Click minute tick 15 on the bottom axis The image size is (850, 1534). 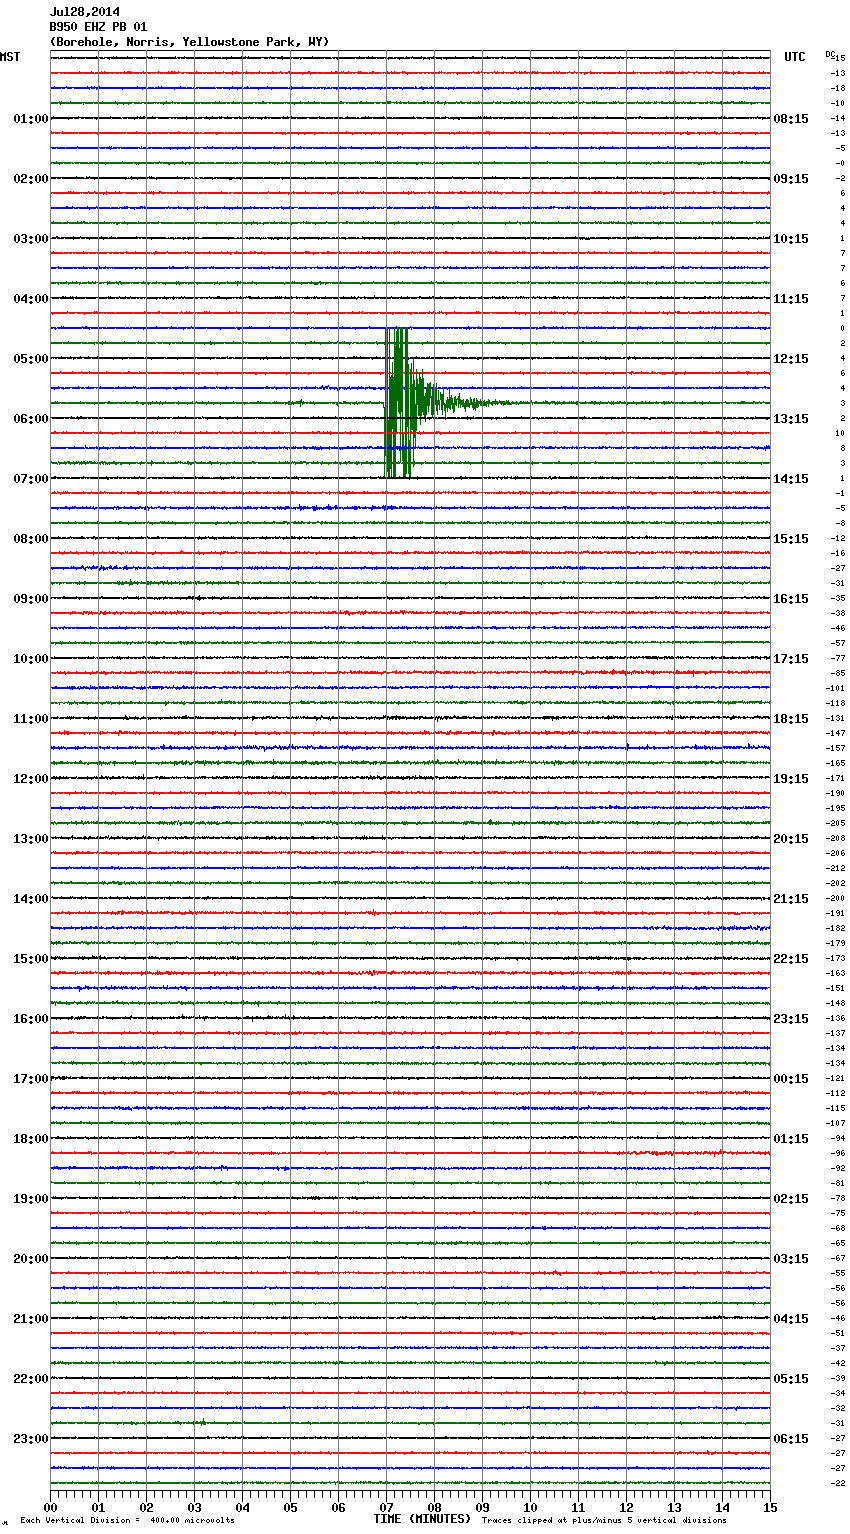point(770,1507)
